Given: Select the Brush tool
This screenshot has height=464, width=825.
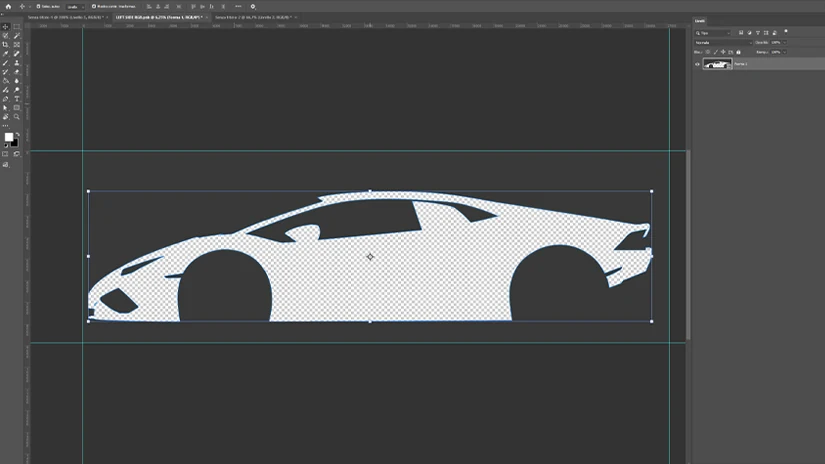Looking at the screenshot, I should point(6,63).
